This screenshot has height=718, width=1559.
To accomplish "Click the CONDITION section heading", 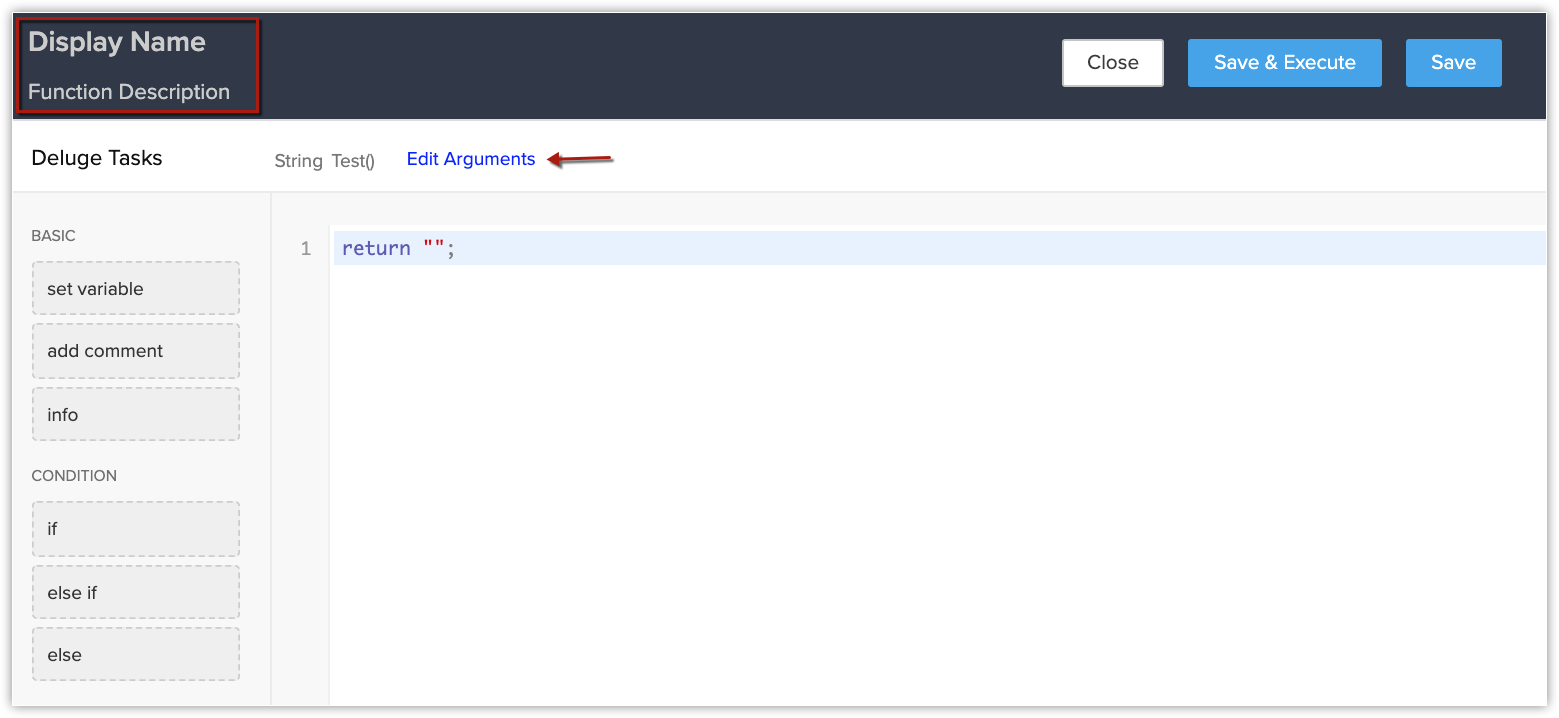I will tap(74, 476).
